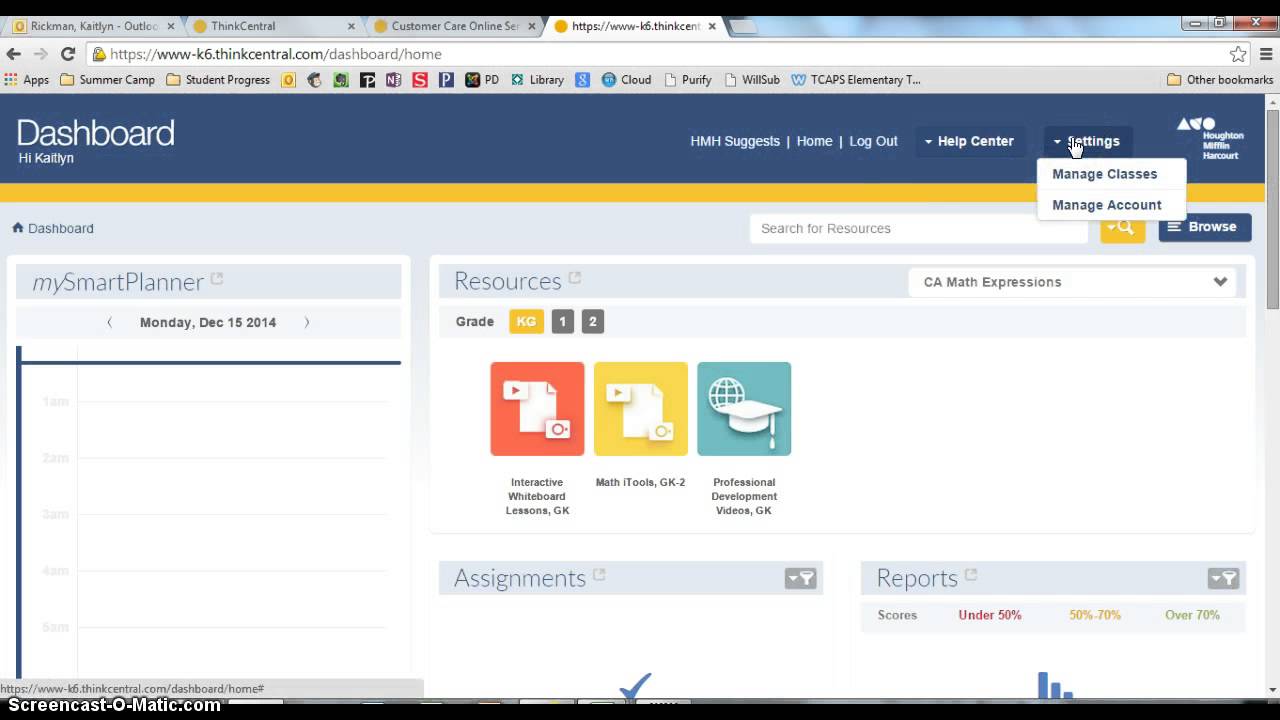Viewport: 1280px width, 720px height.
Task: Collapse the Settings dropdown
Action: (x=1088, y=141)
